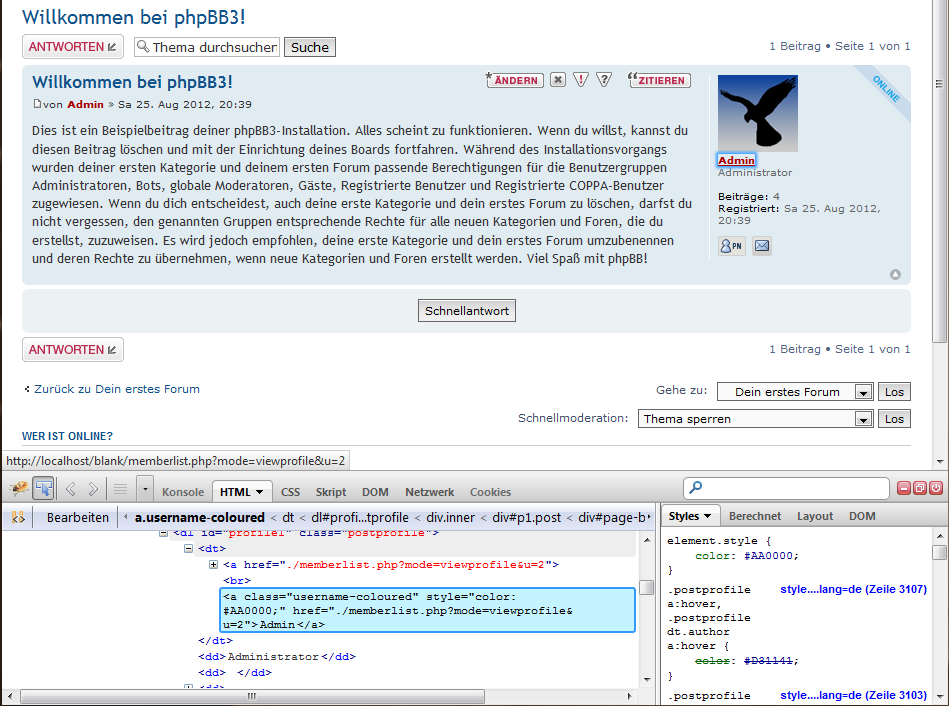Go forward with Firebug's right arrow
The height and width of the screenshot is (706, 949).
click(93, 489)
